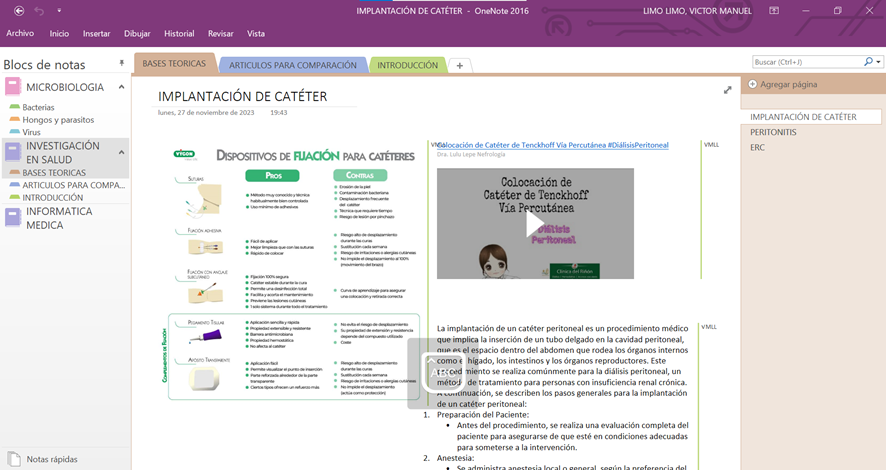Switch to the BASES TEORICAS section tab
886x470 pixels.
click(174, 63)
